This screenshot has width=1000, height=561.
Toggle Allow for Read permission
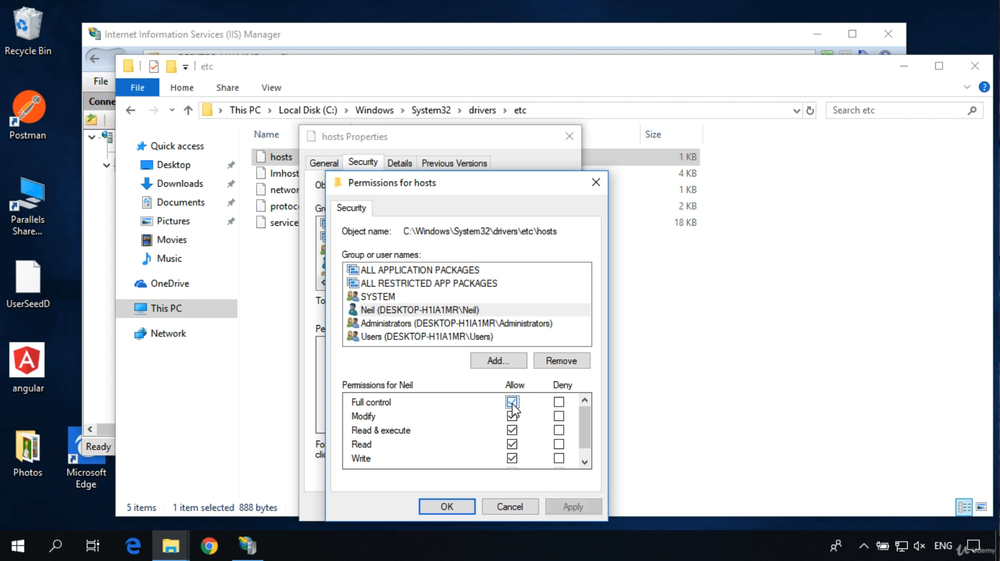pyautogui.click(x=512, y=444)
